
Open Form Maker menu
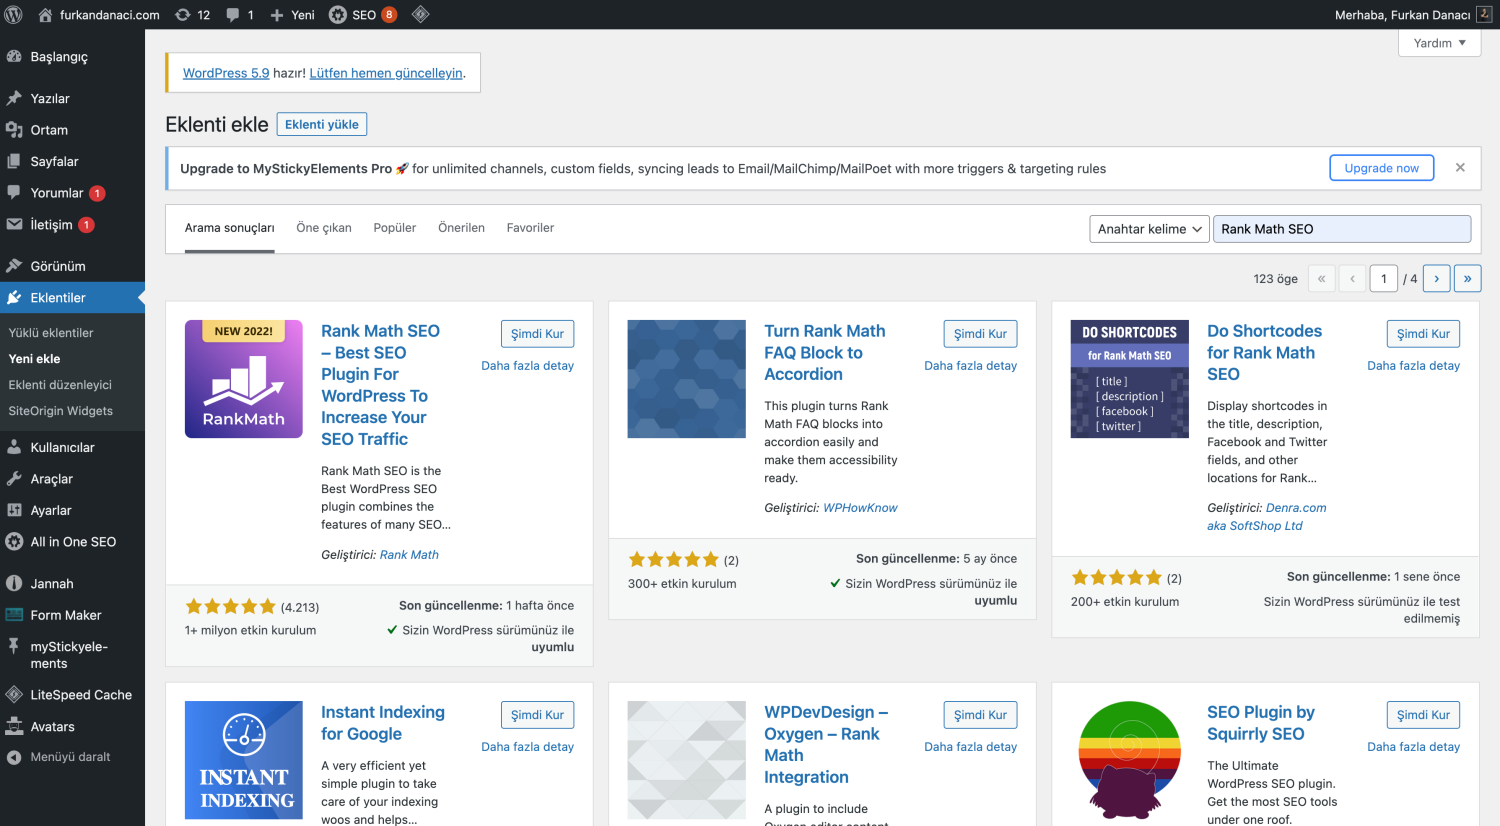coord(72,615)
